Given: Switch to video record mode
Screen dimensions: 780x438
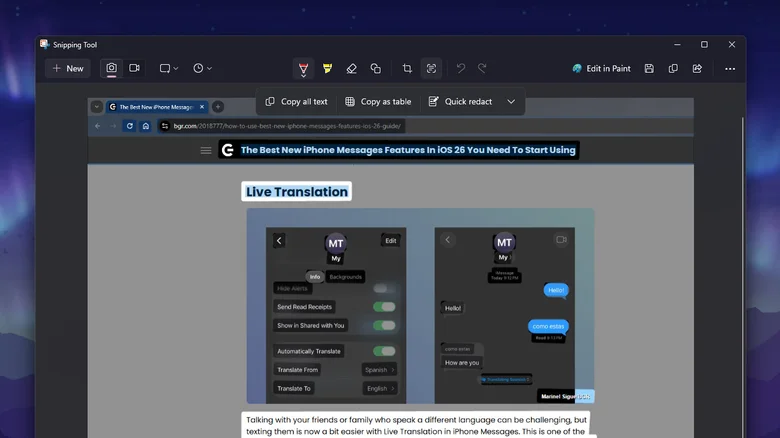Looking at the screenshot, I should point(135,68).
